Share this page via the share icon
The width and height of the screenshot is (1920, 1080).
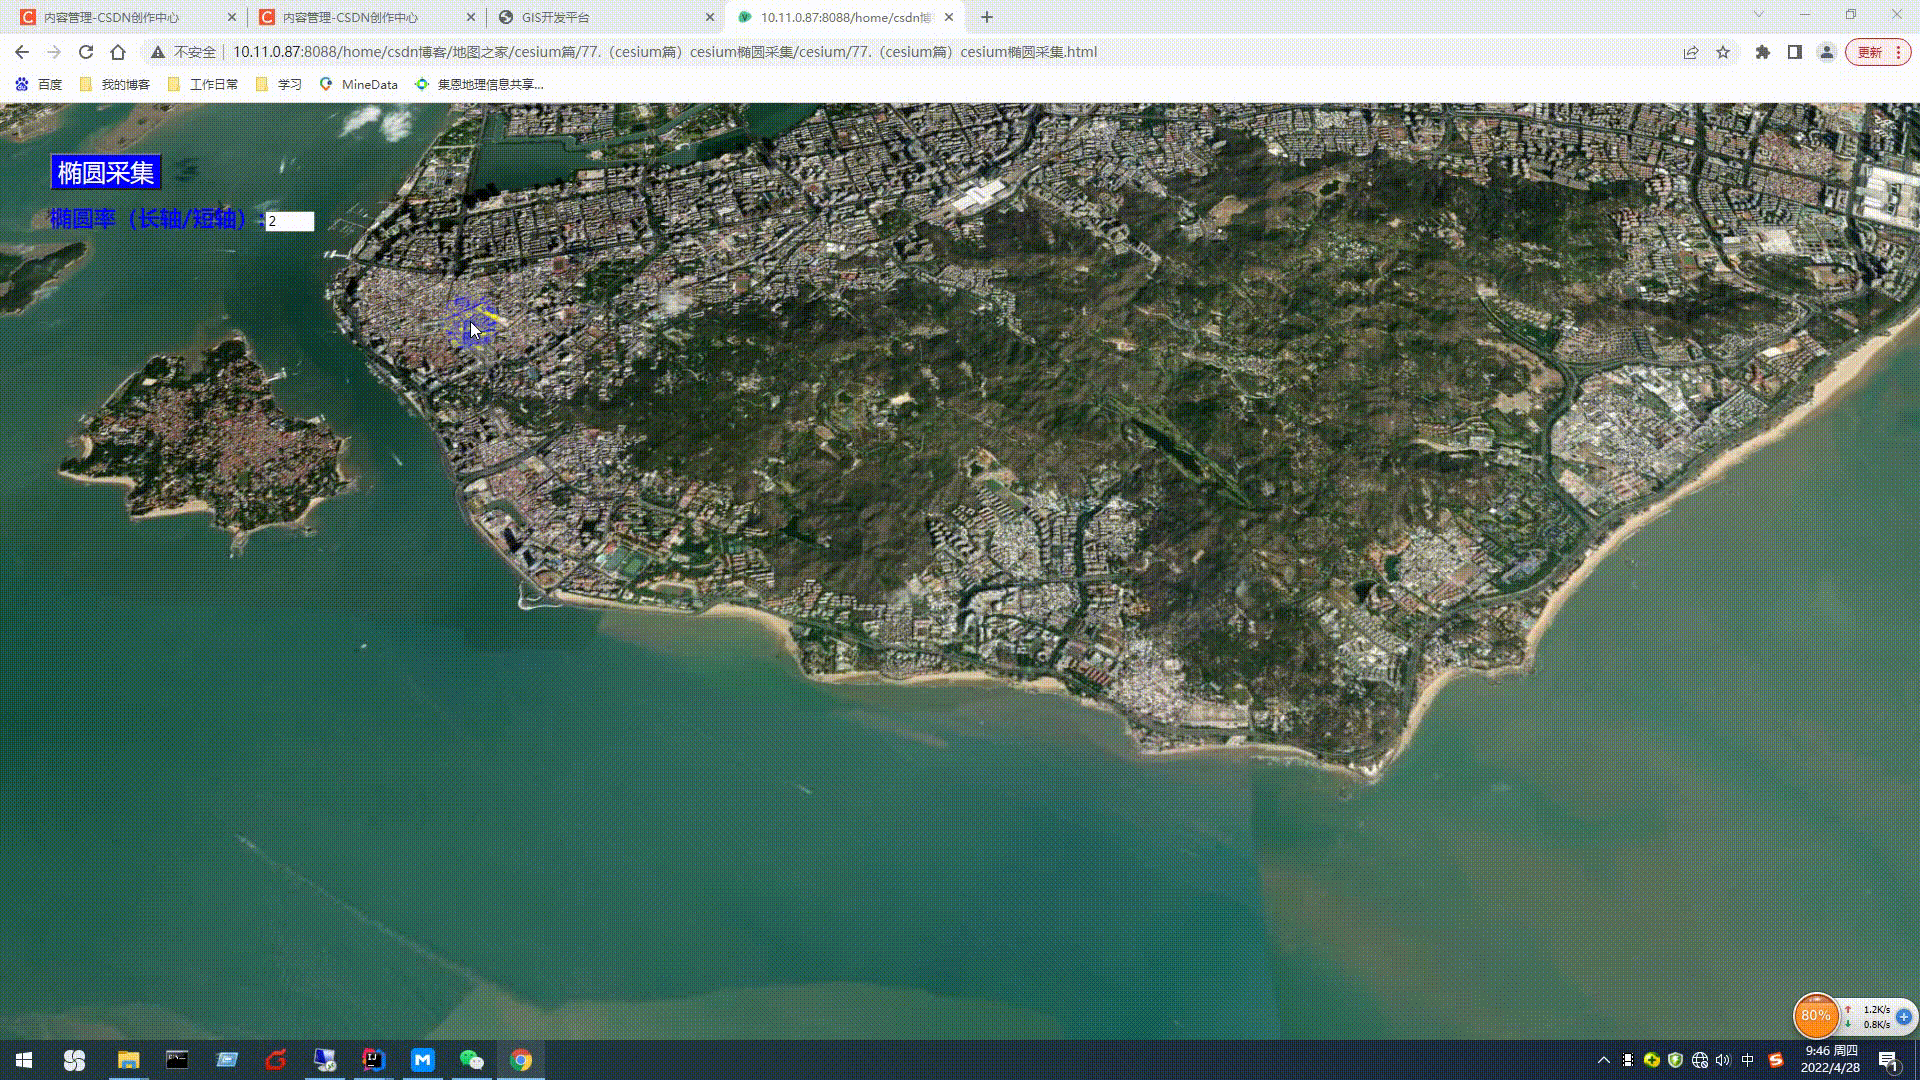click(1691, 52)
